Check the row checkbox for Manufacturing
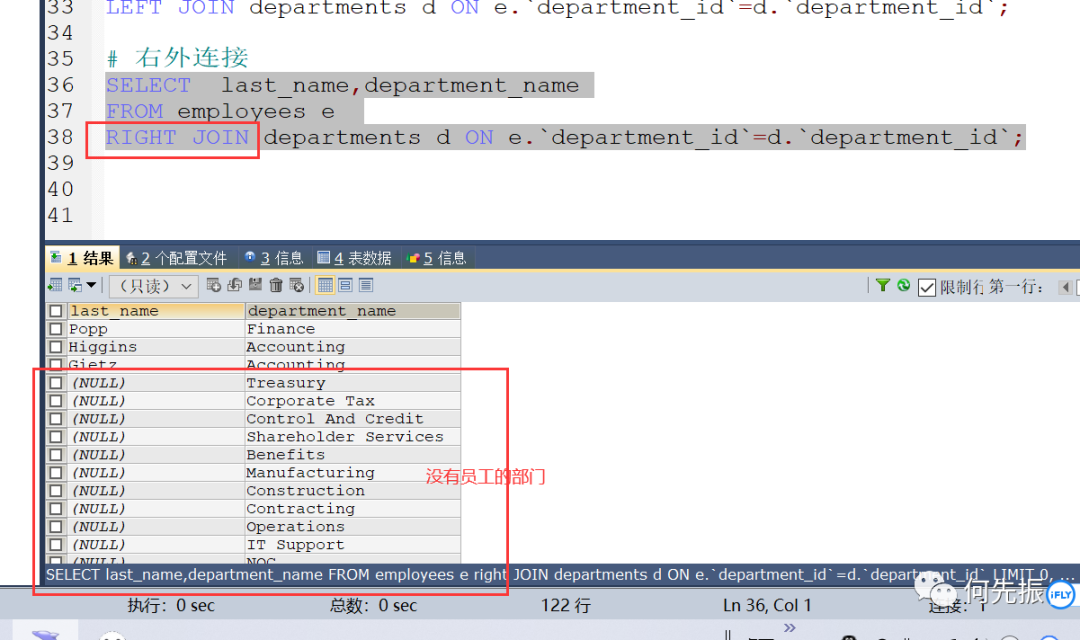This screenshot has height=640, width=1080. [x=56, y=473]
